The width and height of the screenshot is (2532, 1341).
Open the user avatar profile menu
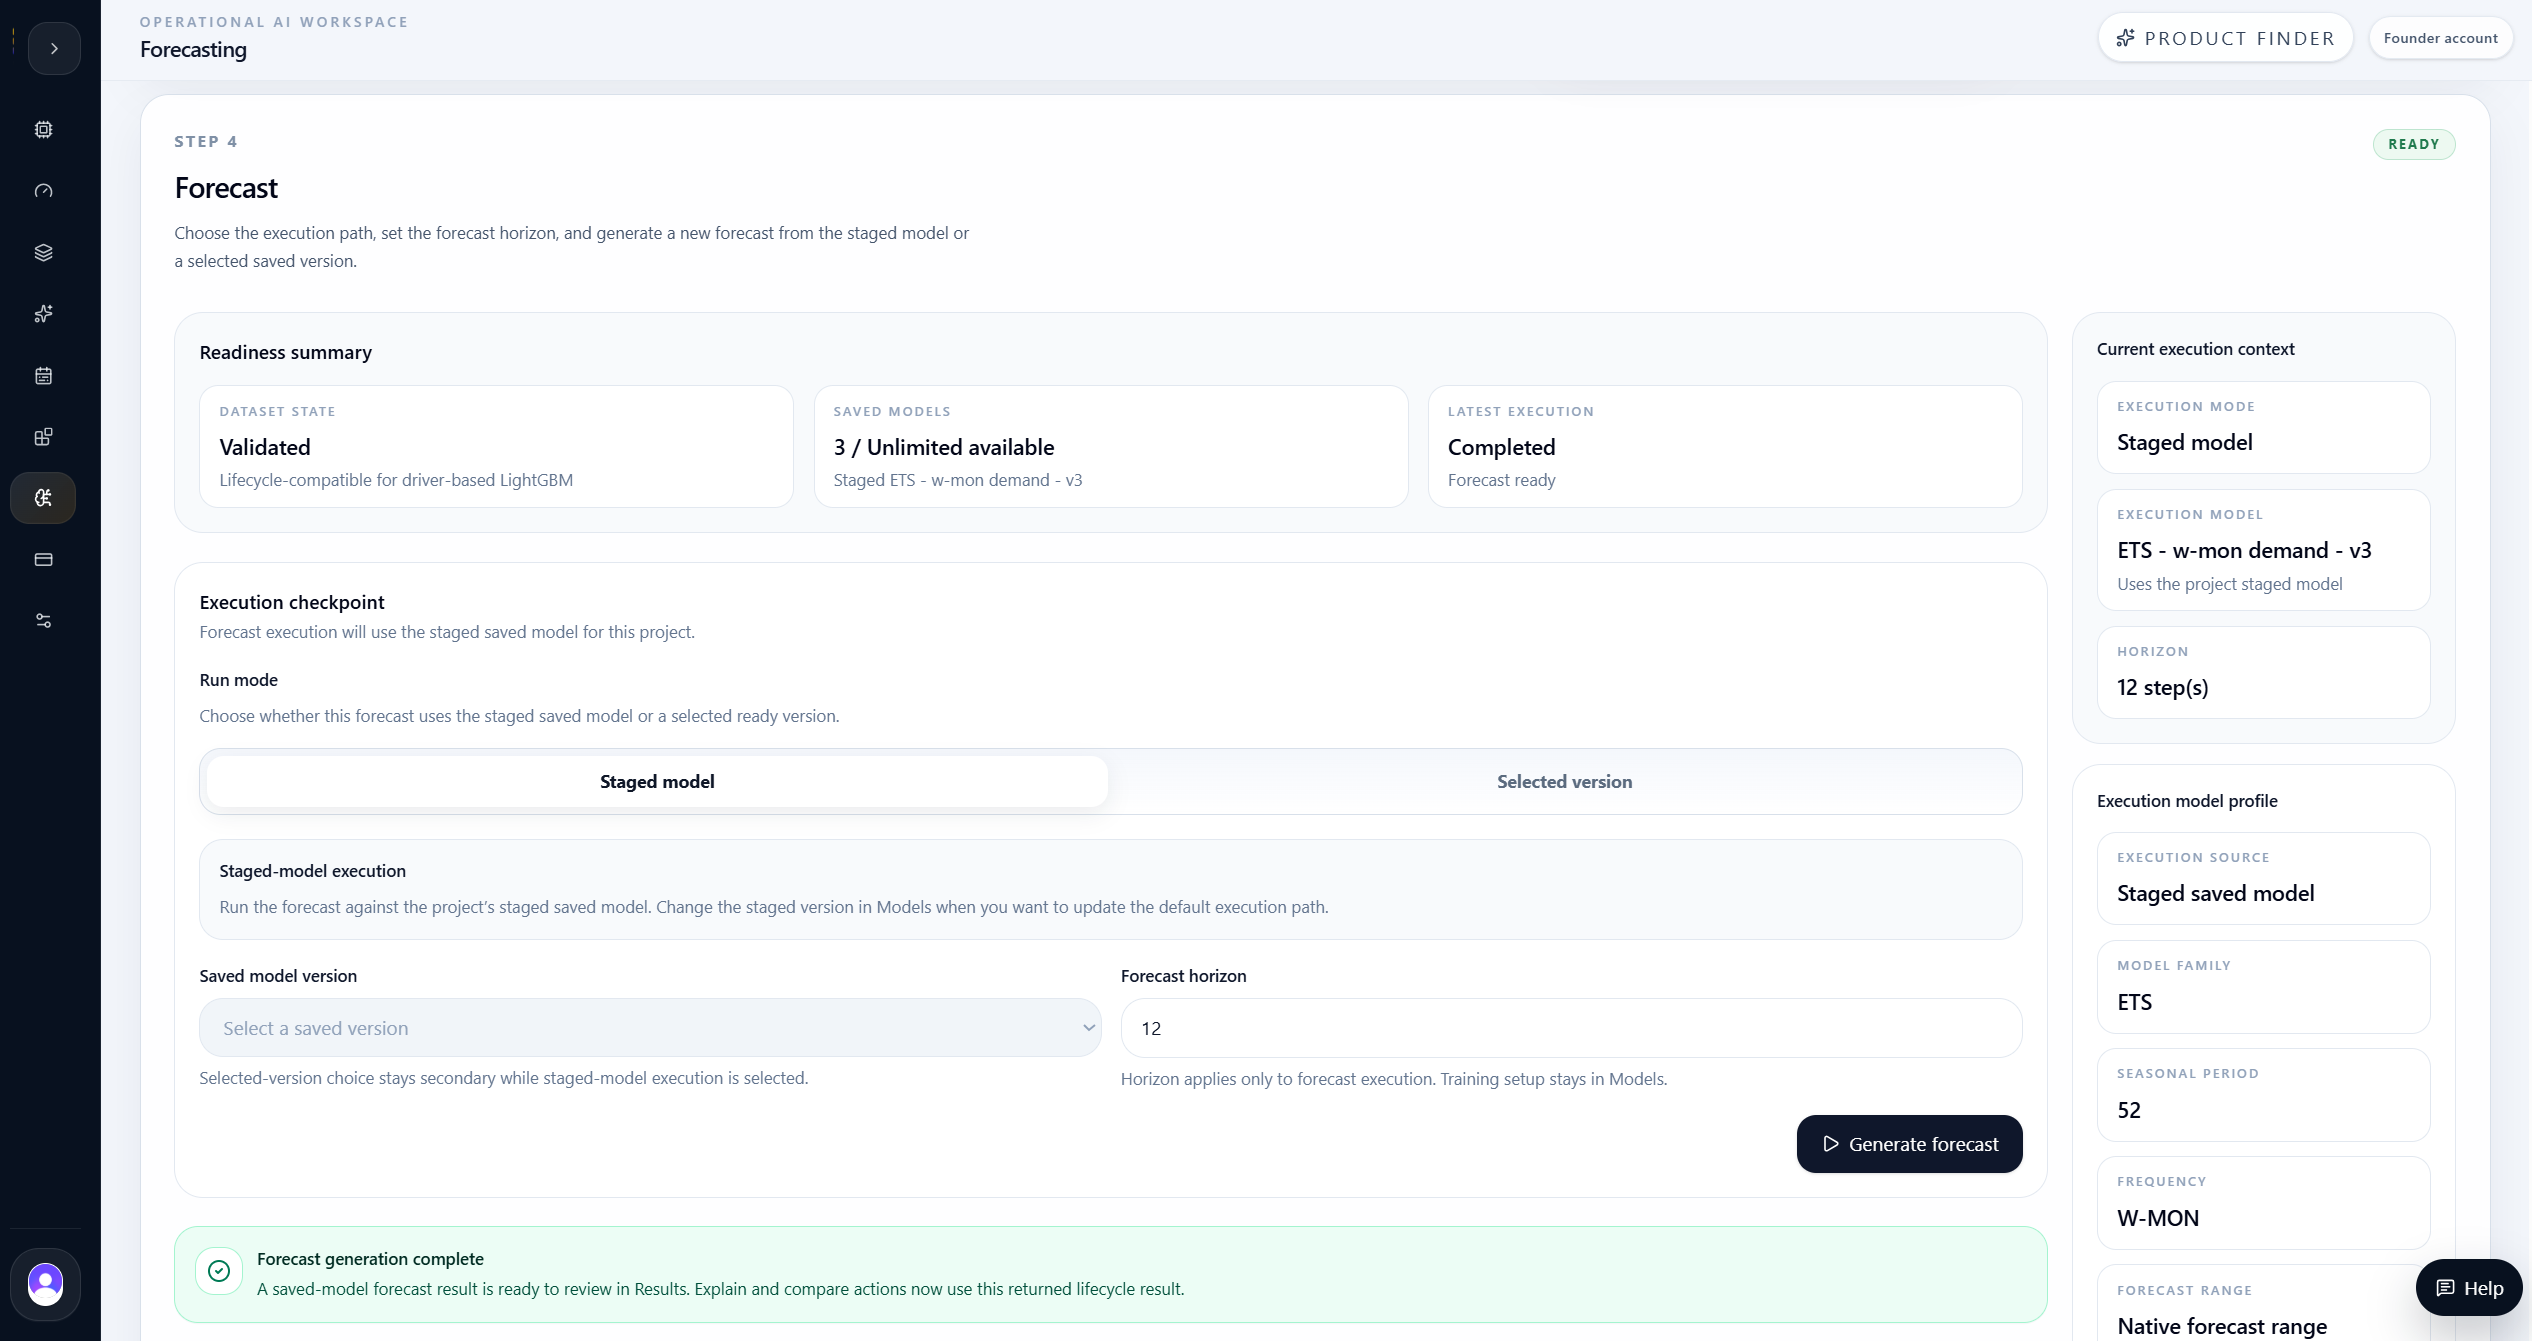click(45, 1284)
